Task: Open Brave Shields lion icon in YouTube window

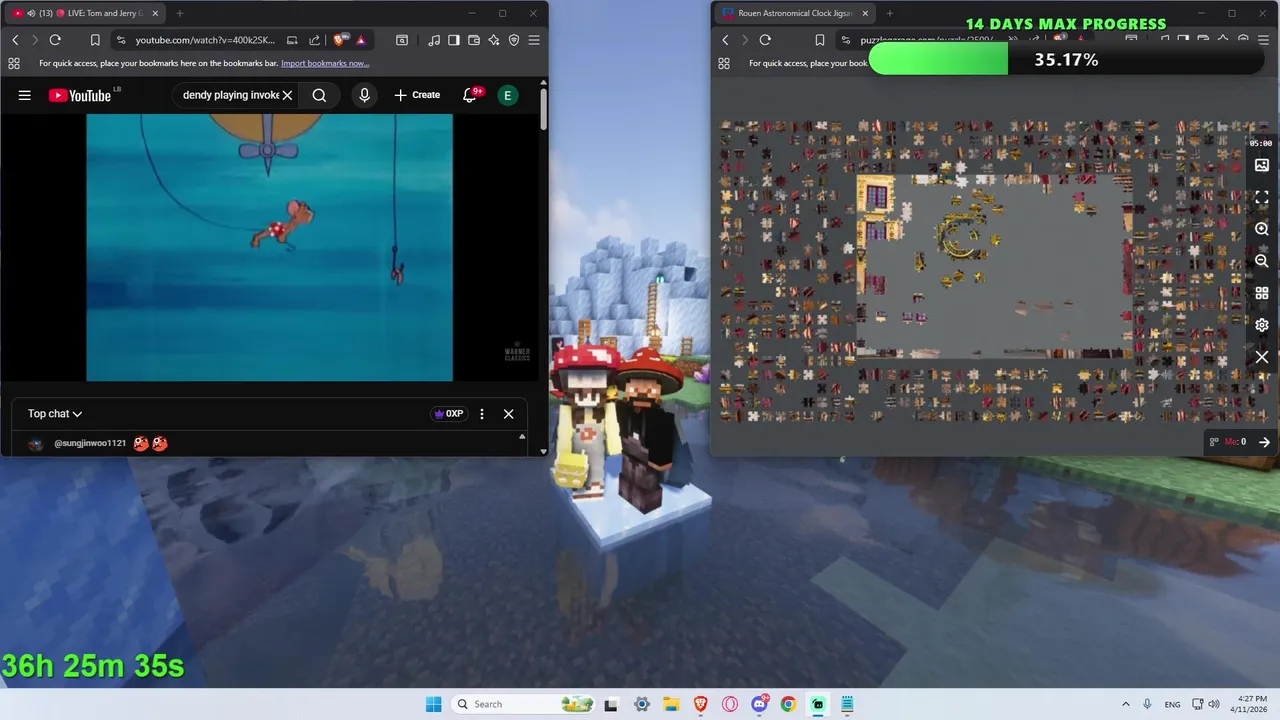Action: pos(340,40)
